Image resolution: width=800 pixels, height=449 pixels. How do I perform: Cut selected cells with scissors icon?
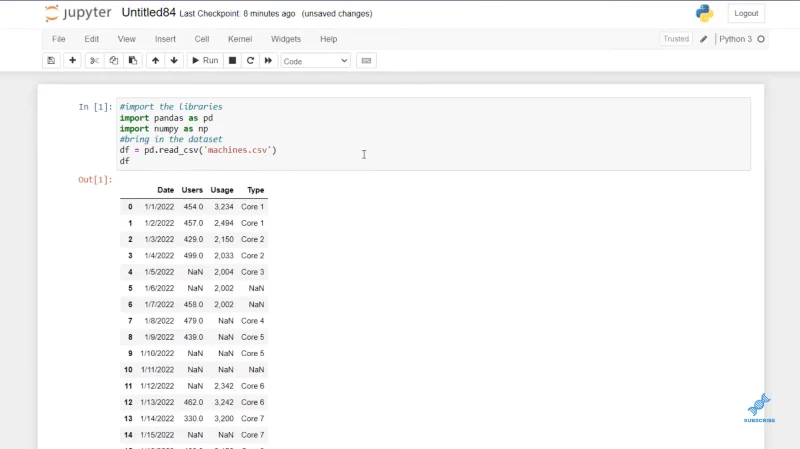(94, 61)
